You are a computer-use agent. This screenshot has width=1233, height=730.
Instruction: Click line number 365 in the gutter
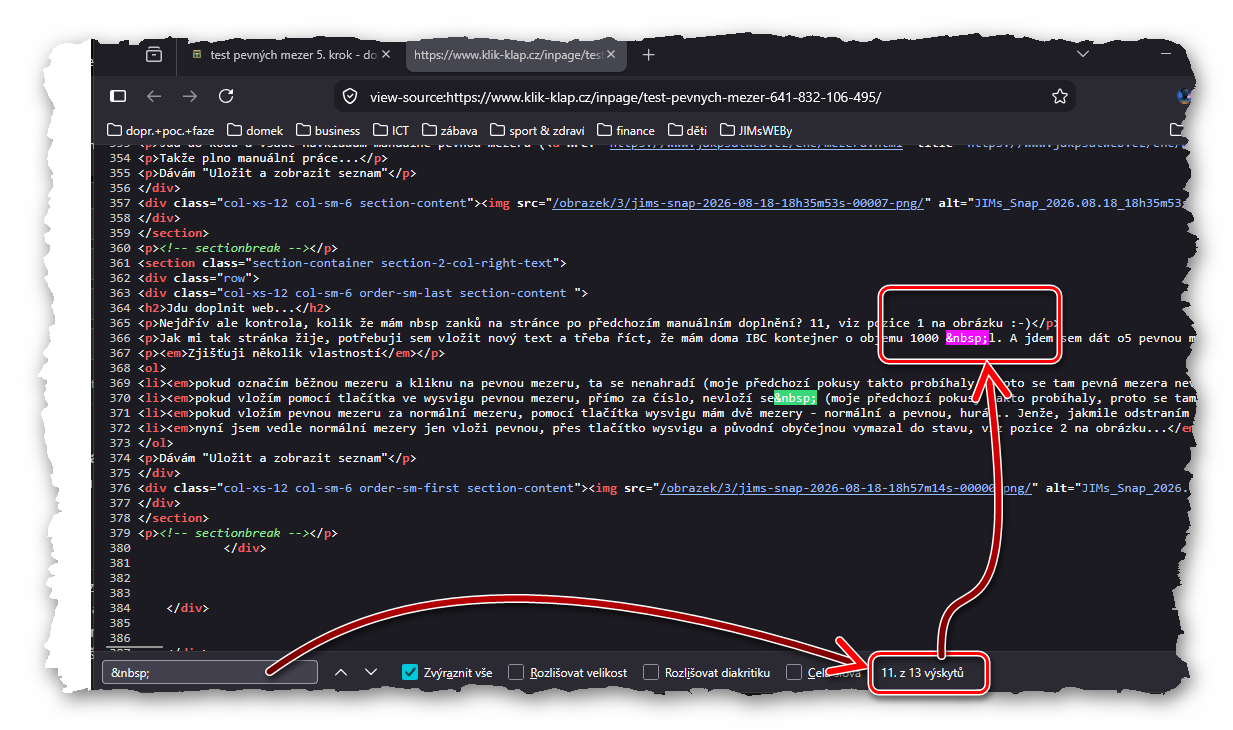pyautogui.click(x=120, y=323)
